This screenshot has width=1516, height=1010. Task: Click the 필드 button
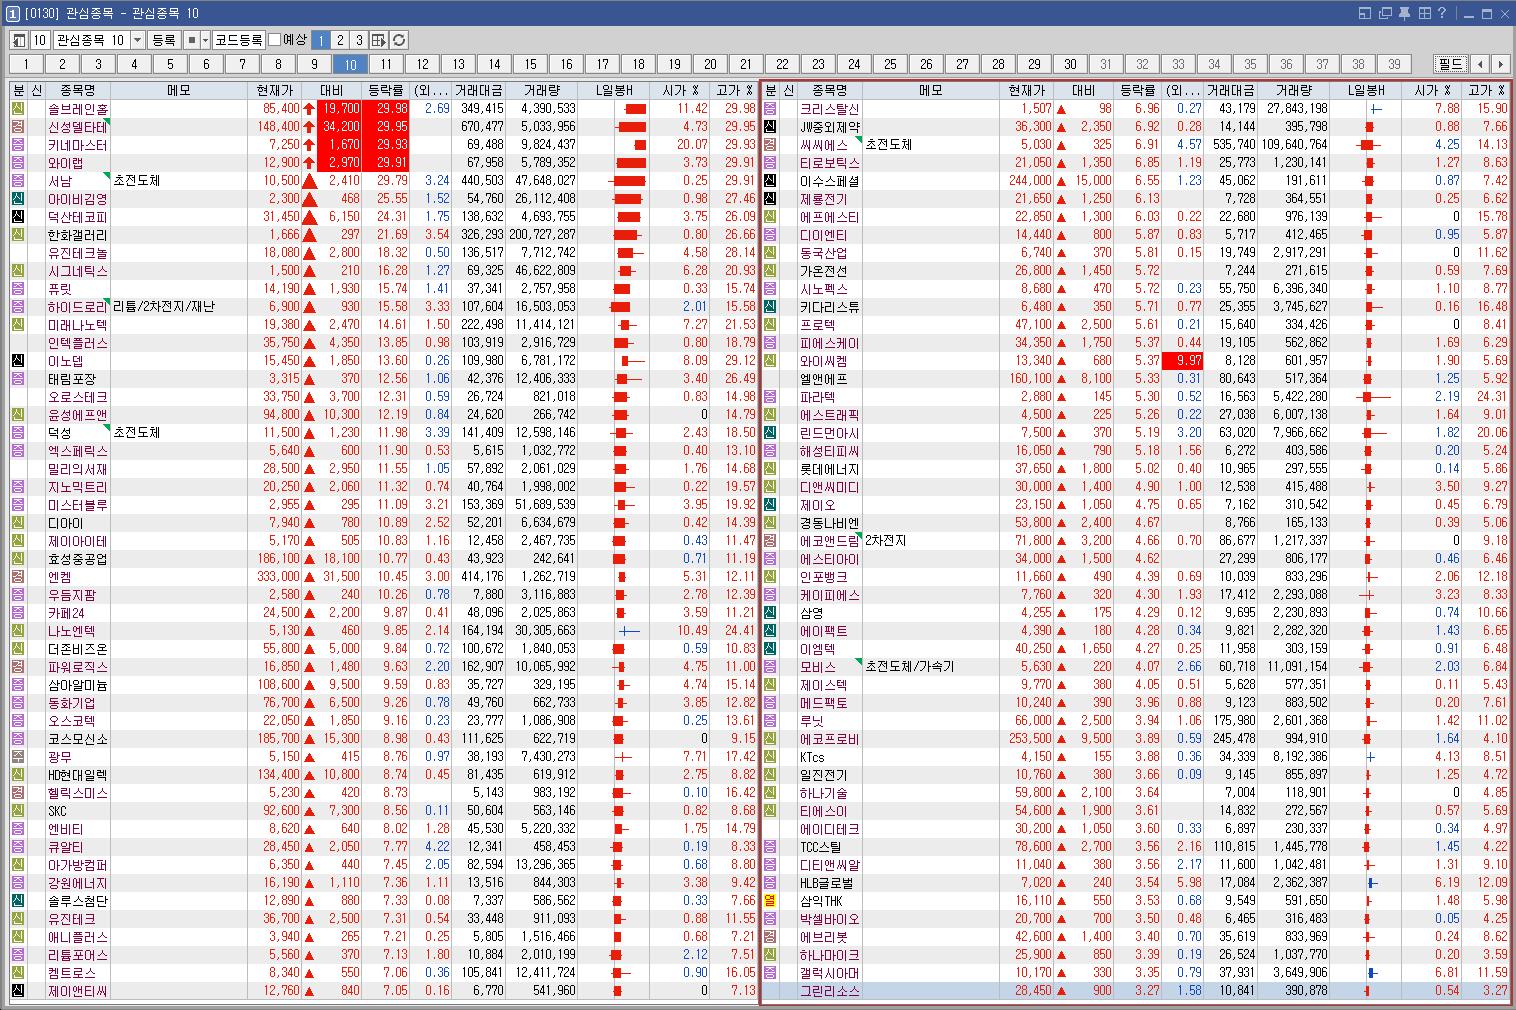tap(1451, 64)
